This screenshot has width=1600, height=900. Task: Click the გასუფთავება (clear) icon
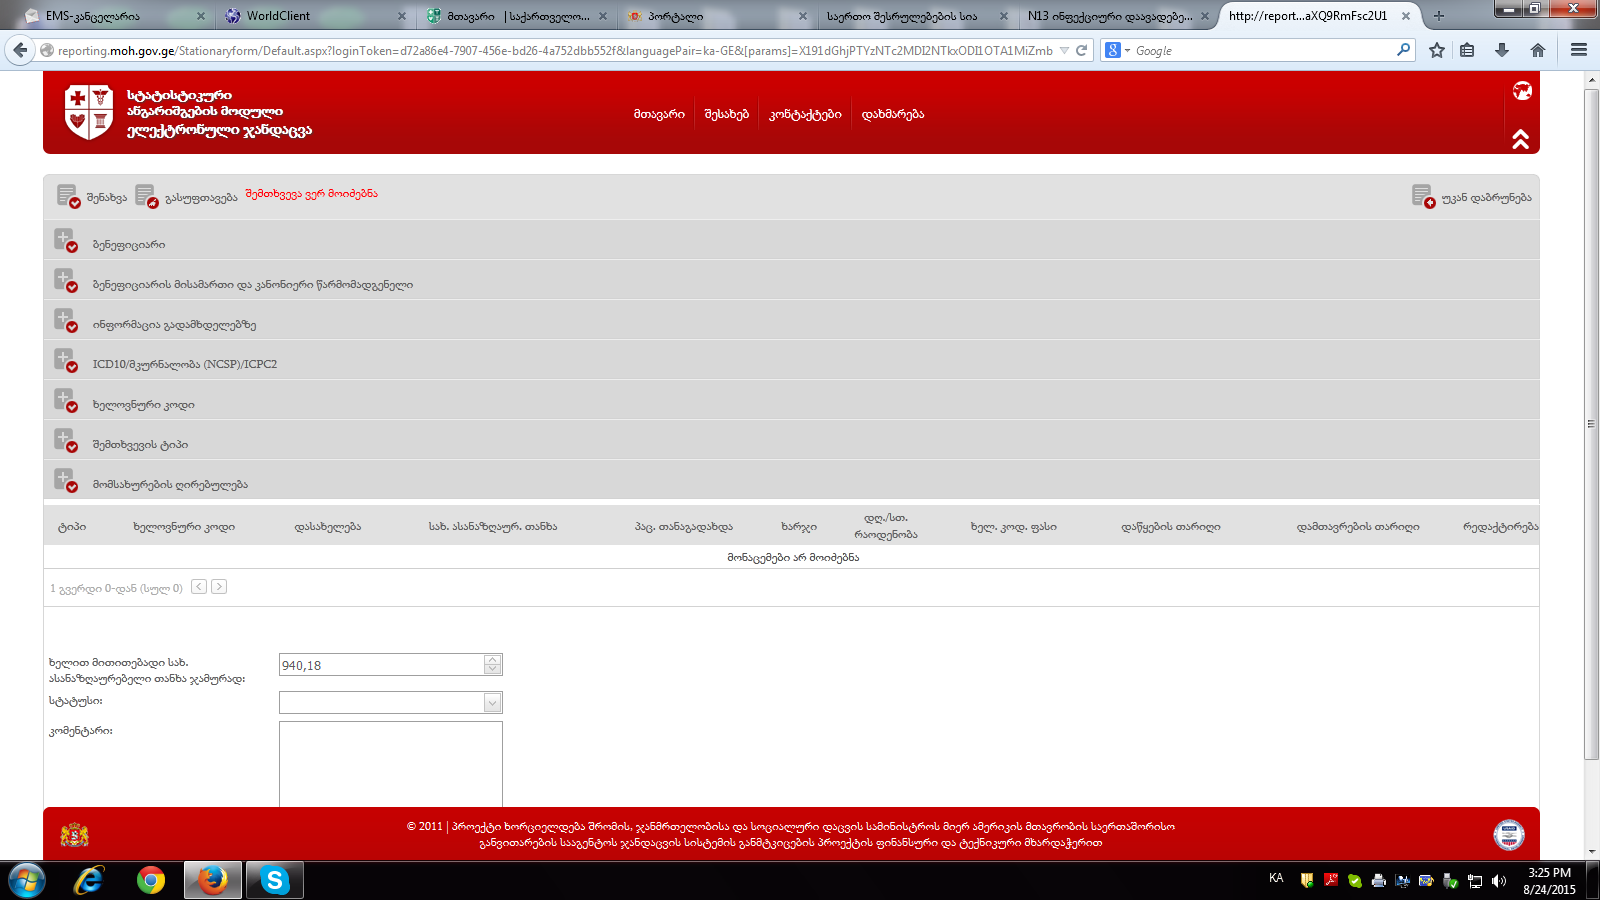click(x=146, y=196)
